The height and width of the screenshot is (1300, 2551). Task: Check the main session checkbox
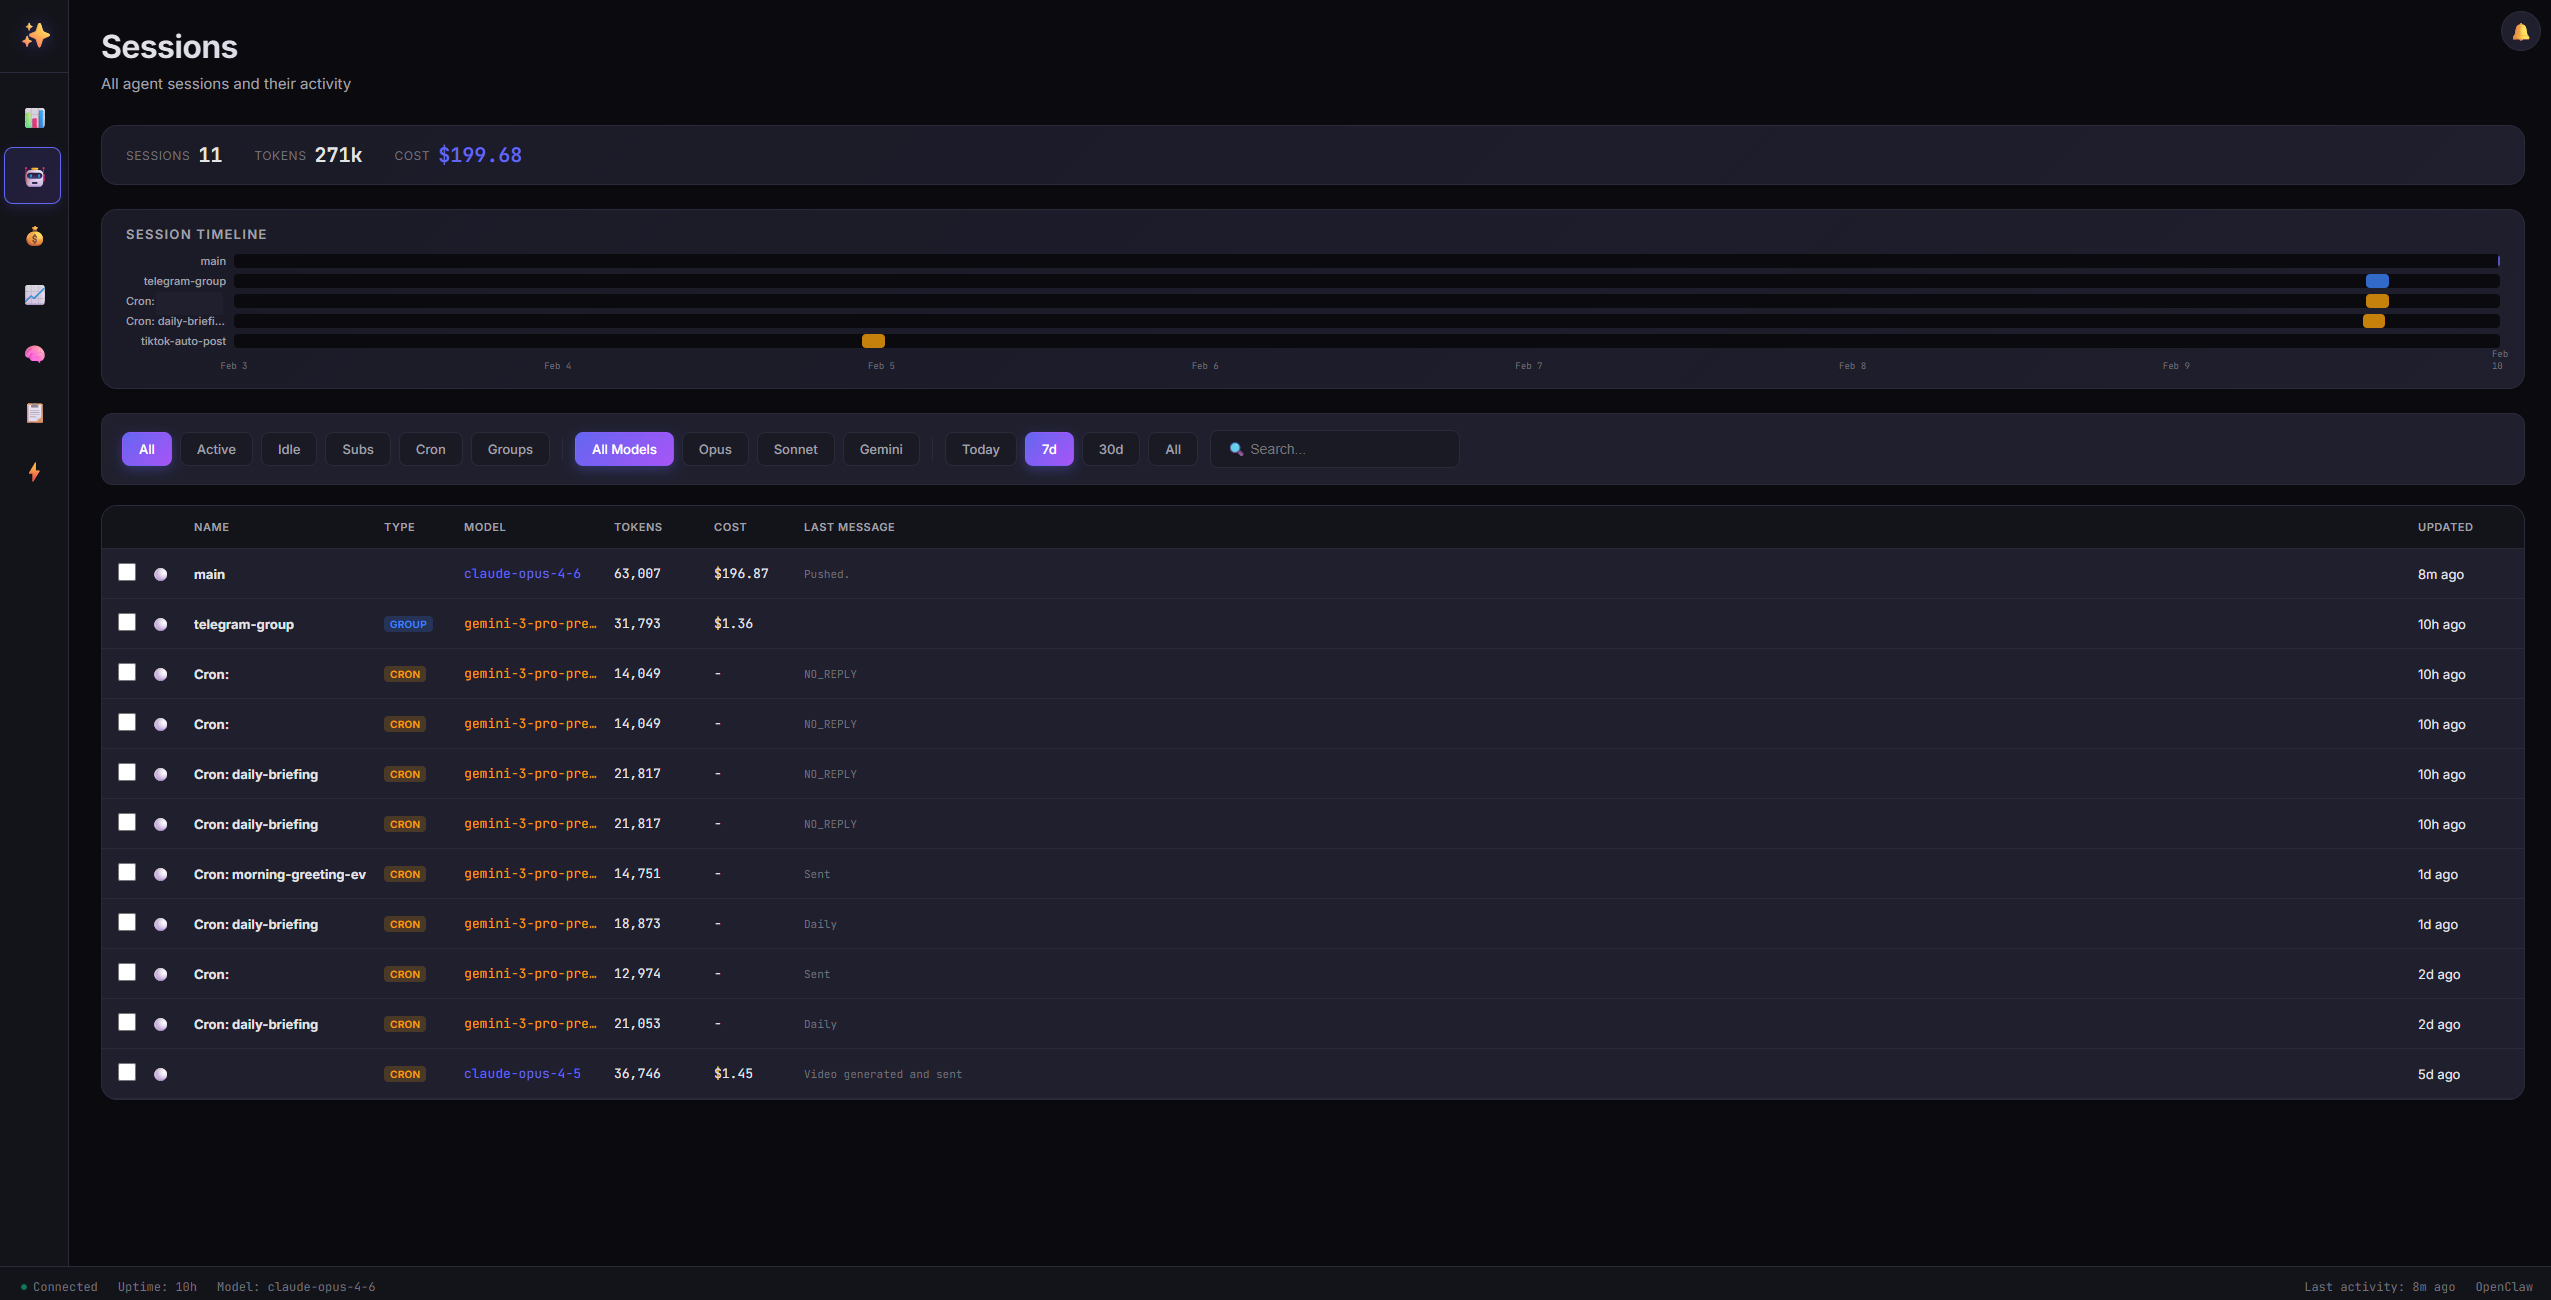coord(127,572)
